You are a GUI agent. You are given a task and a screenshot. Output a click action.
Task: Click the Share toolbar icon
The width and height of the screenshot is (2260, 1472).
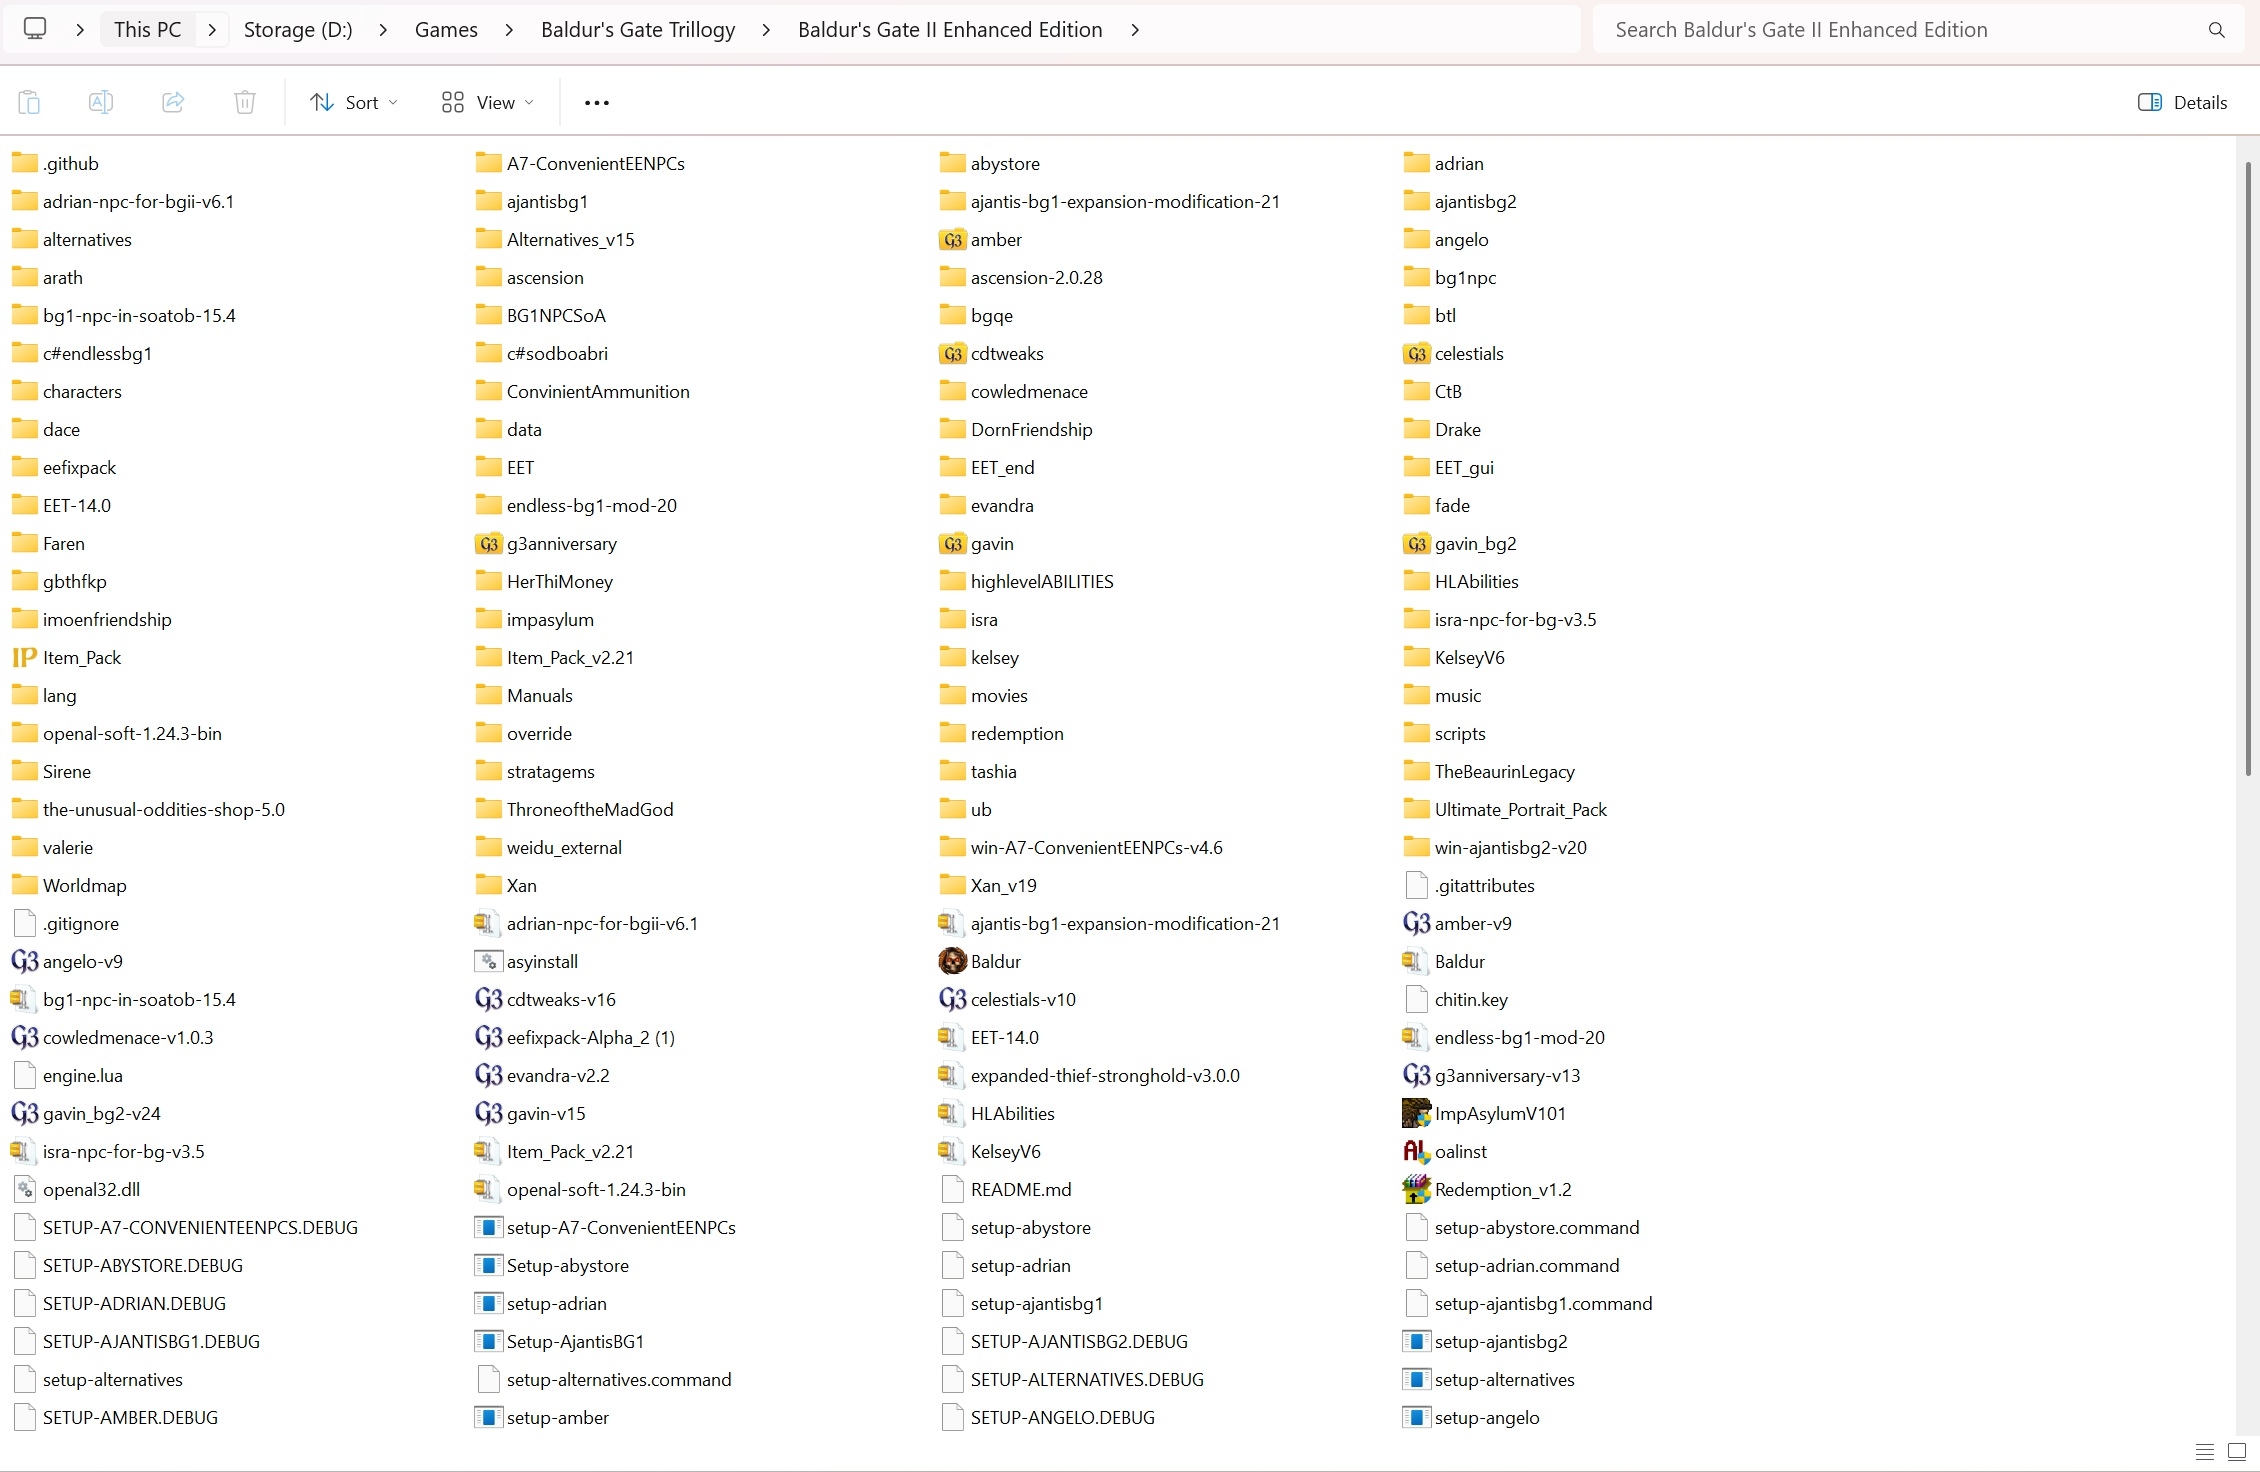point(173,102)
